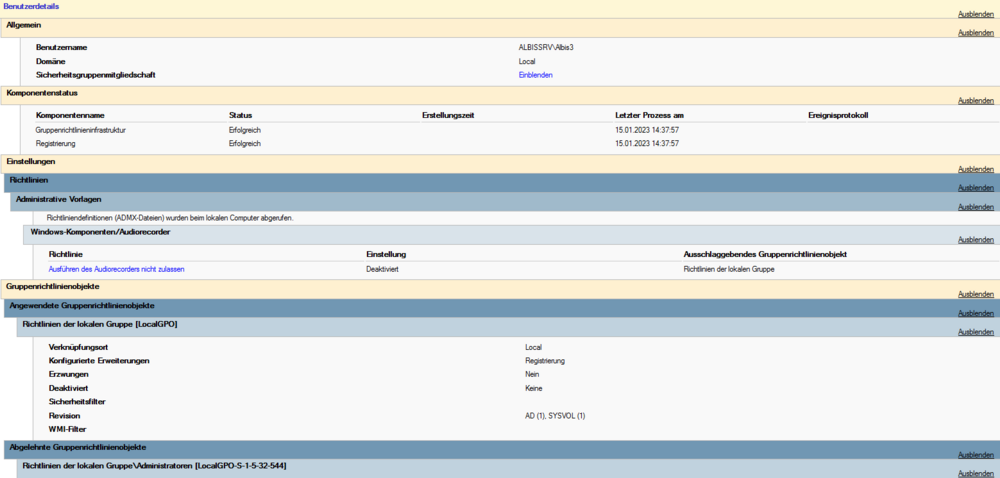
Task: Hide the Richtlinien section via Ausblenden
Action: [975, 188]
